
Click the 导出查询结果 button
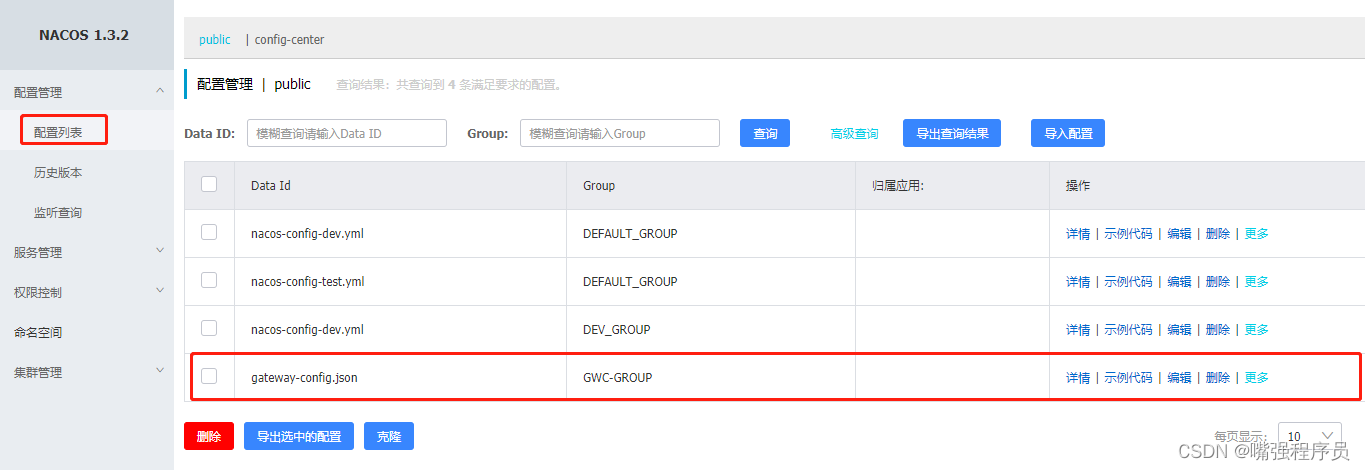952,133
